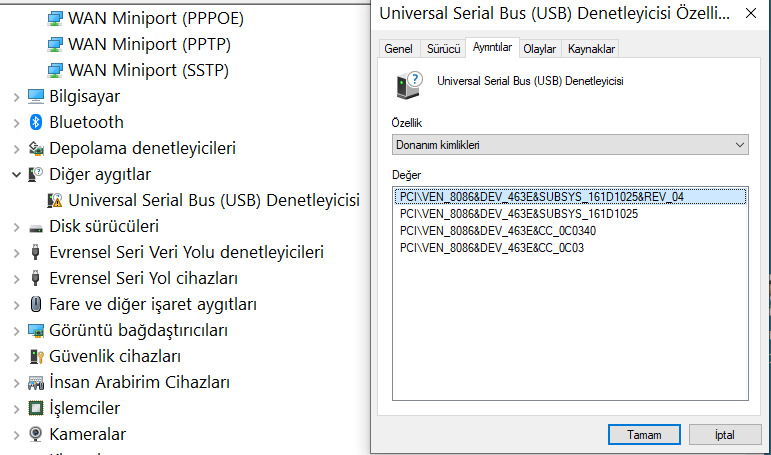Image resolution: width=771 pixels, height=455 pixels.
Task: Expand the Disk sürücüleri node
Action: tap(16, 227)
